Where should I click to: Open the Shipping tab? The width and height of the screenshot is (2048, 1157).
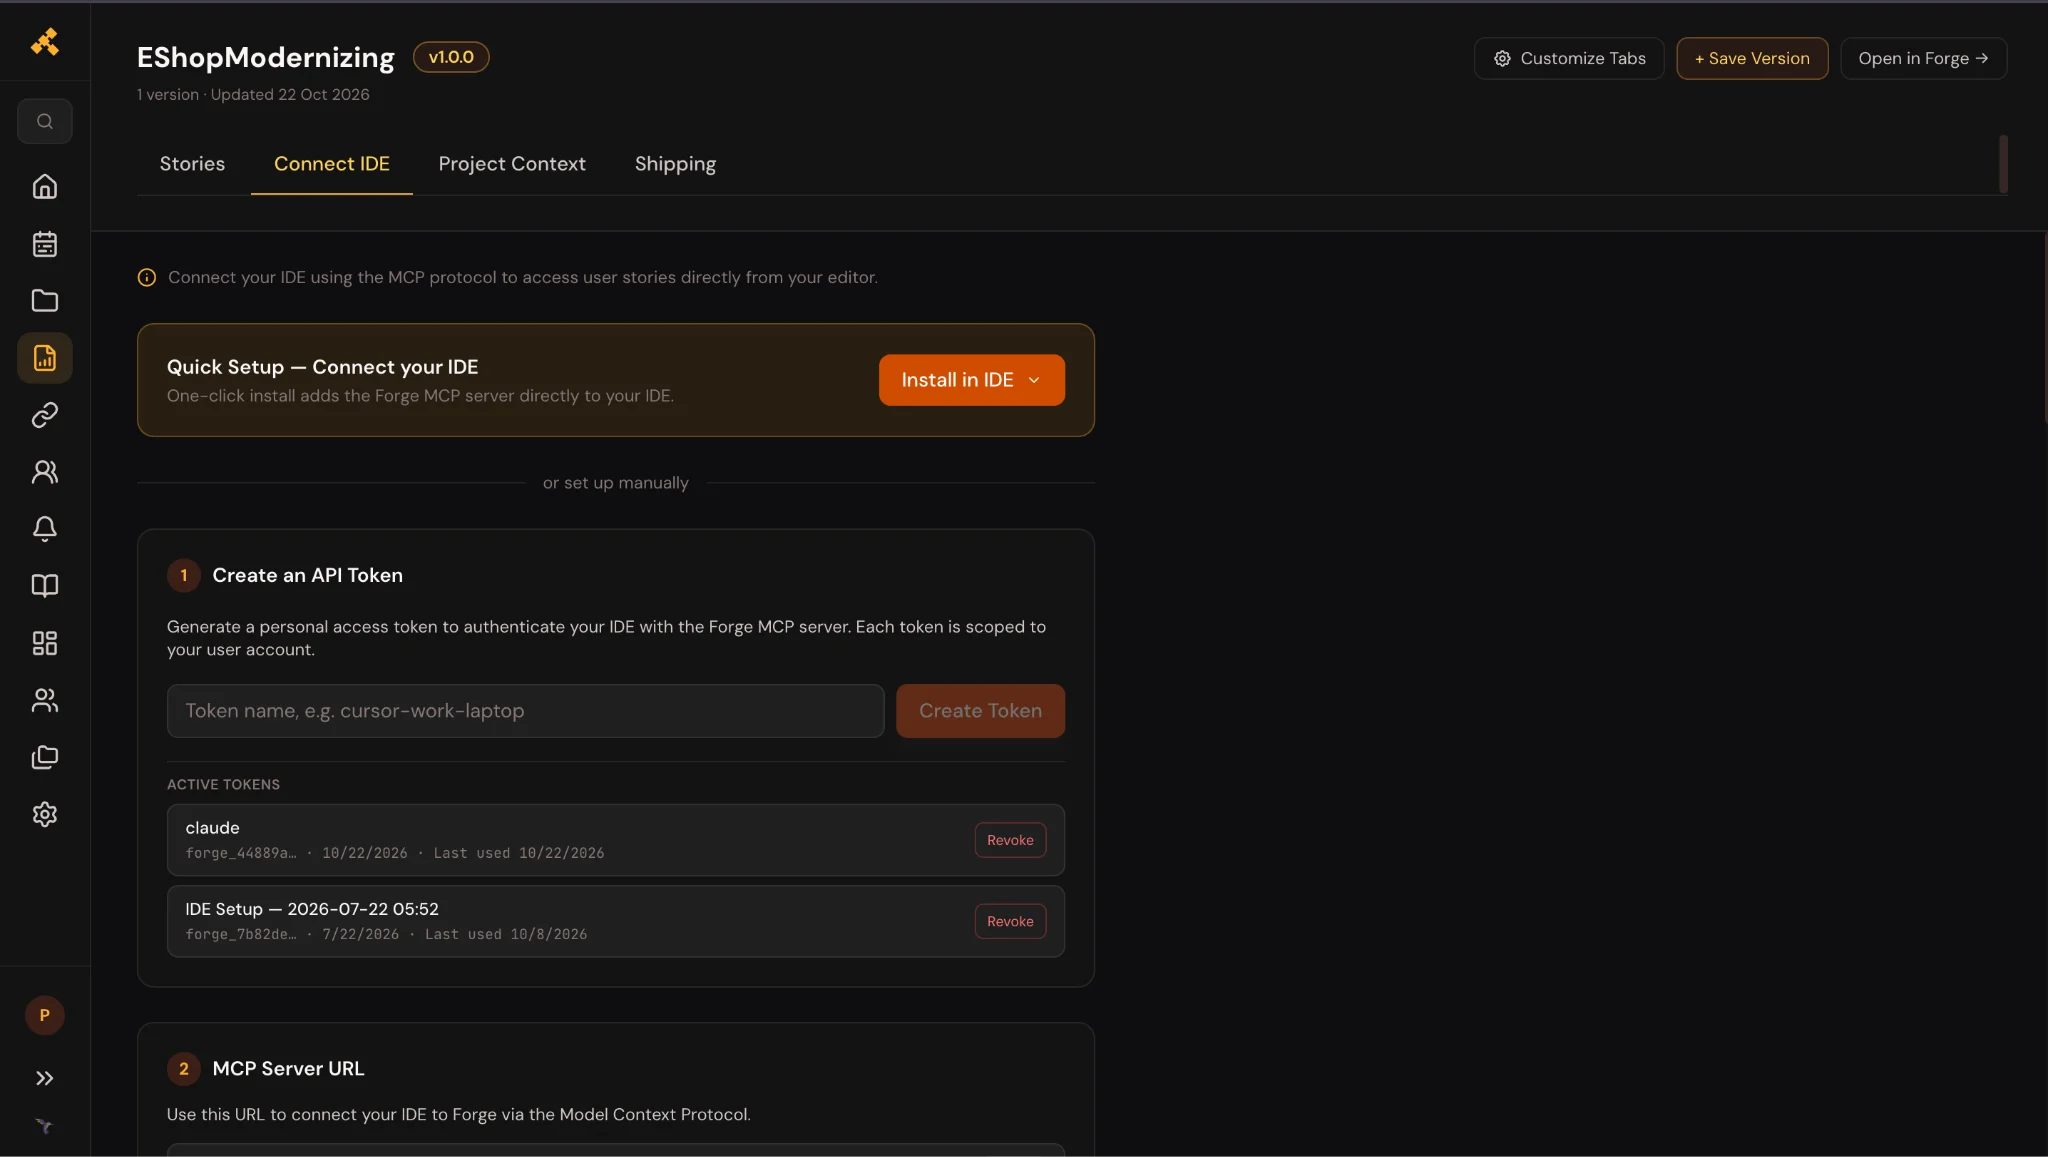click(x=675, y=164)
